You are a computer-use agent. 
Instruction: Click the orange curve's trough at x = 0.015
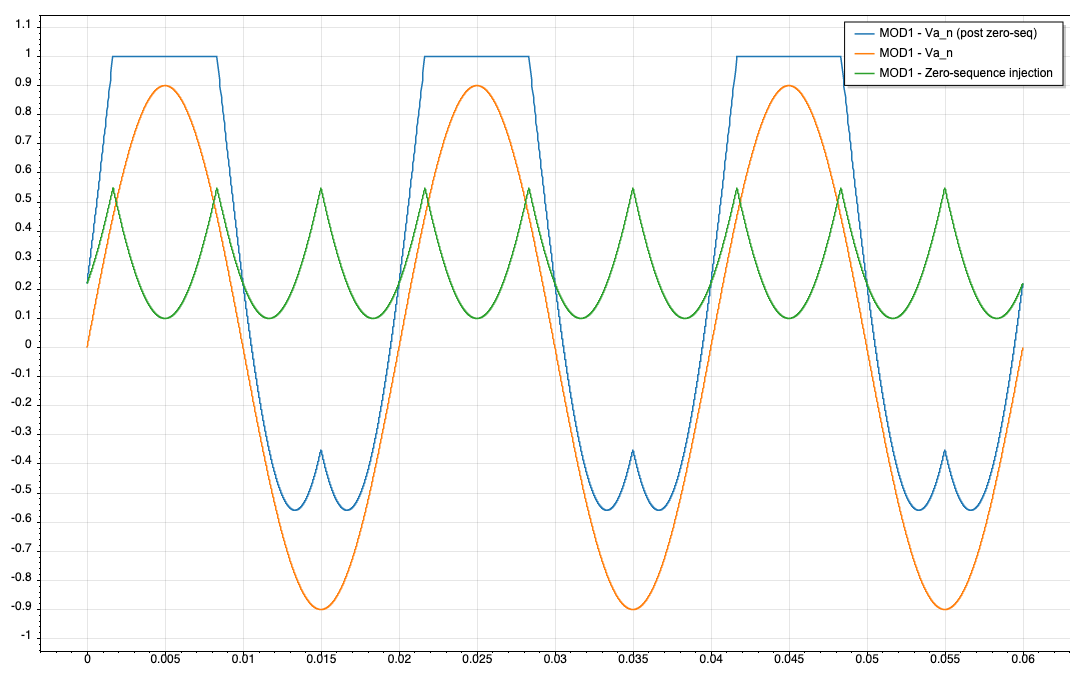[x=321, y=609]
